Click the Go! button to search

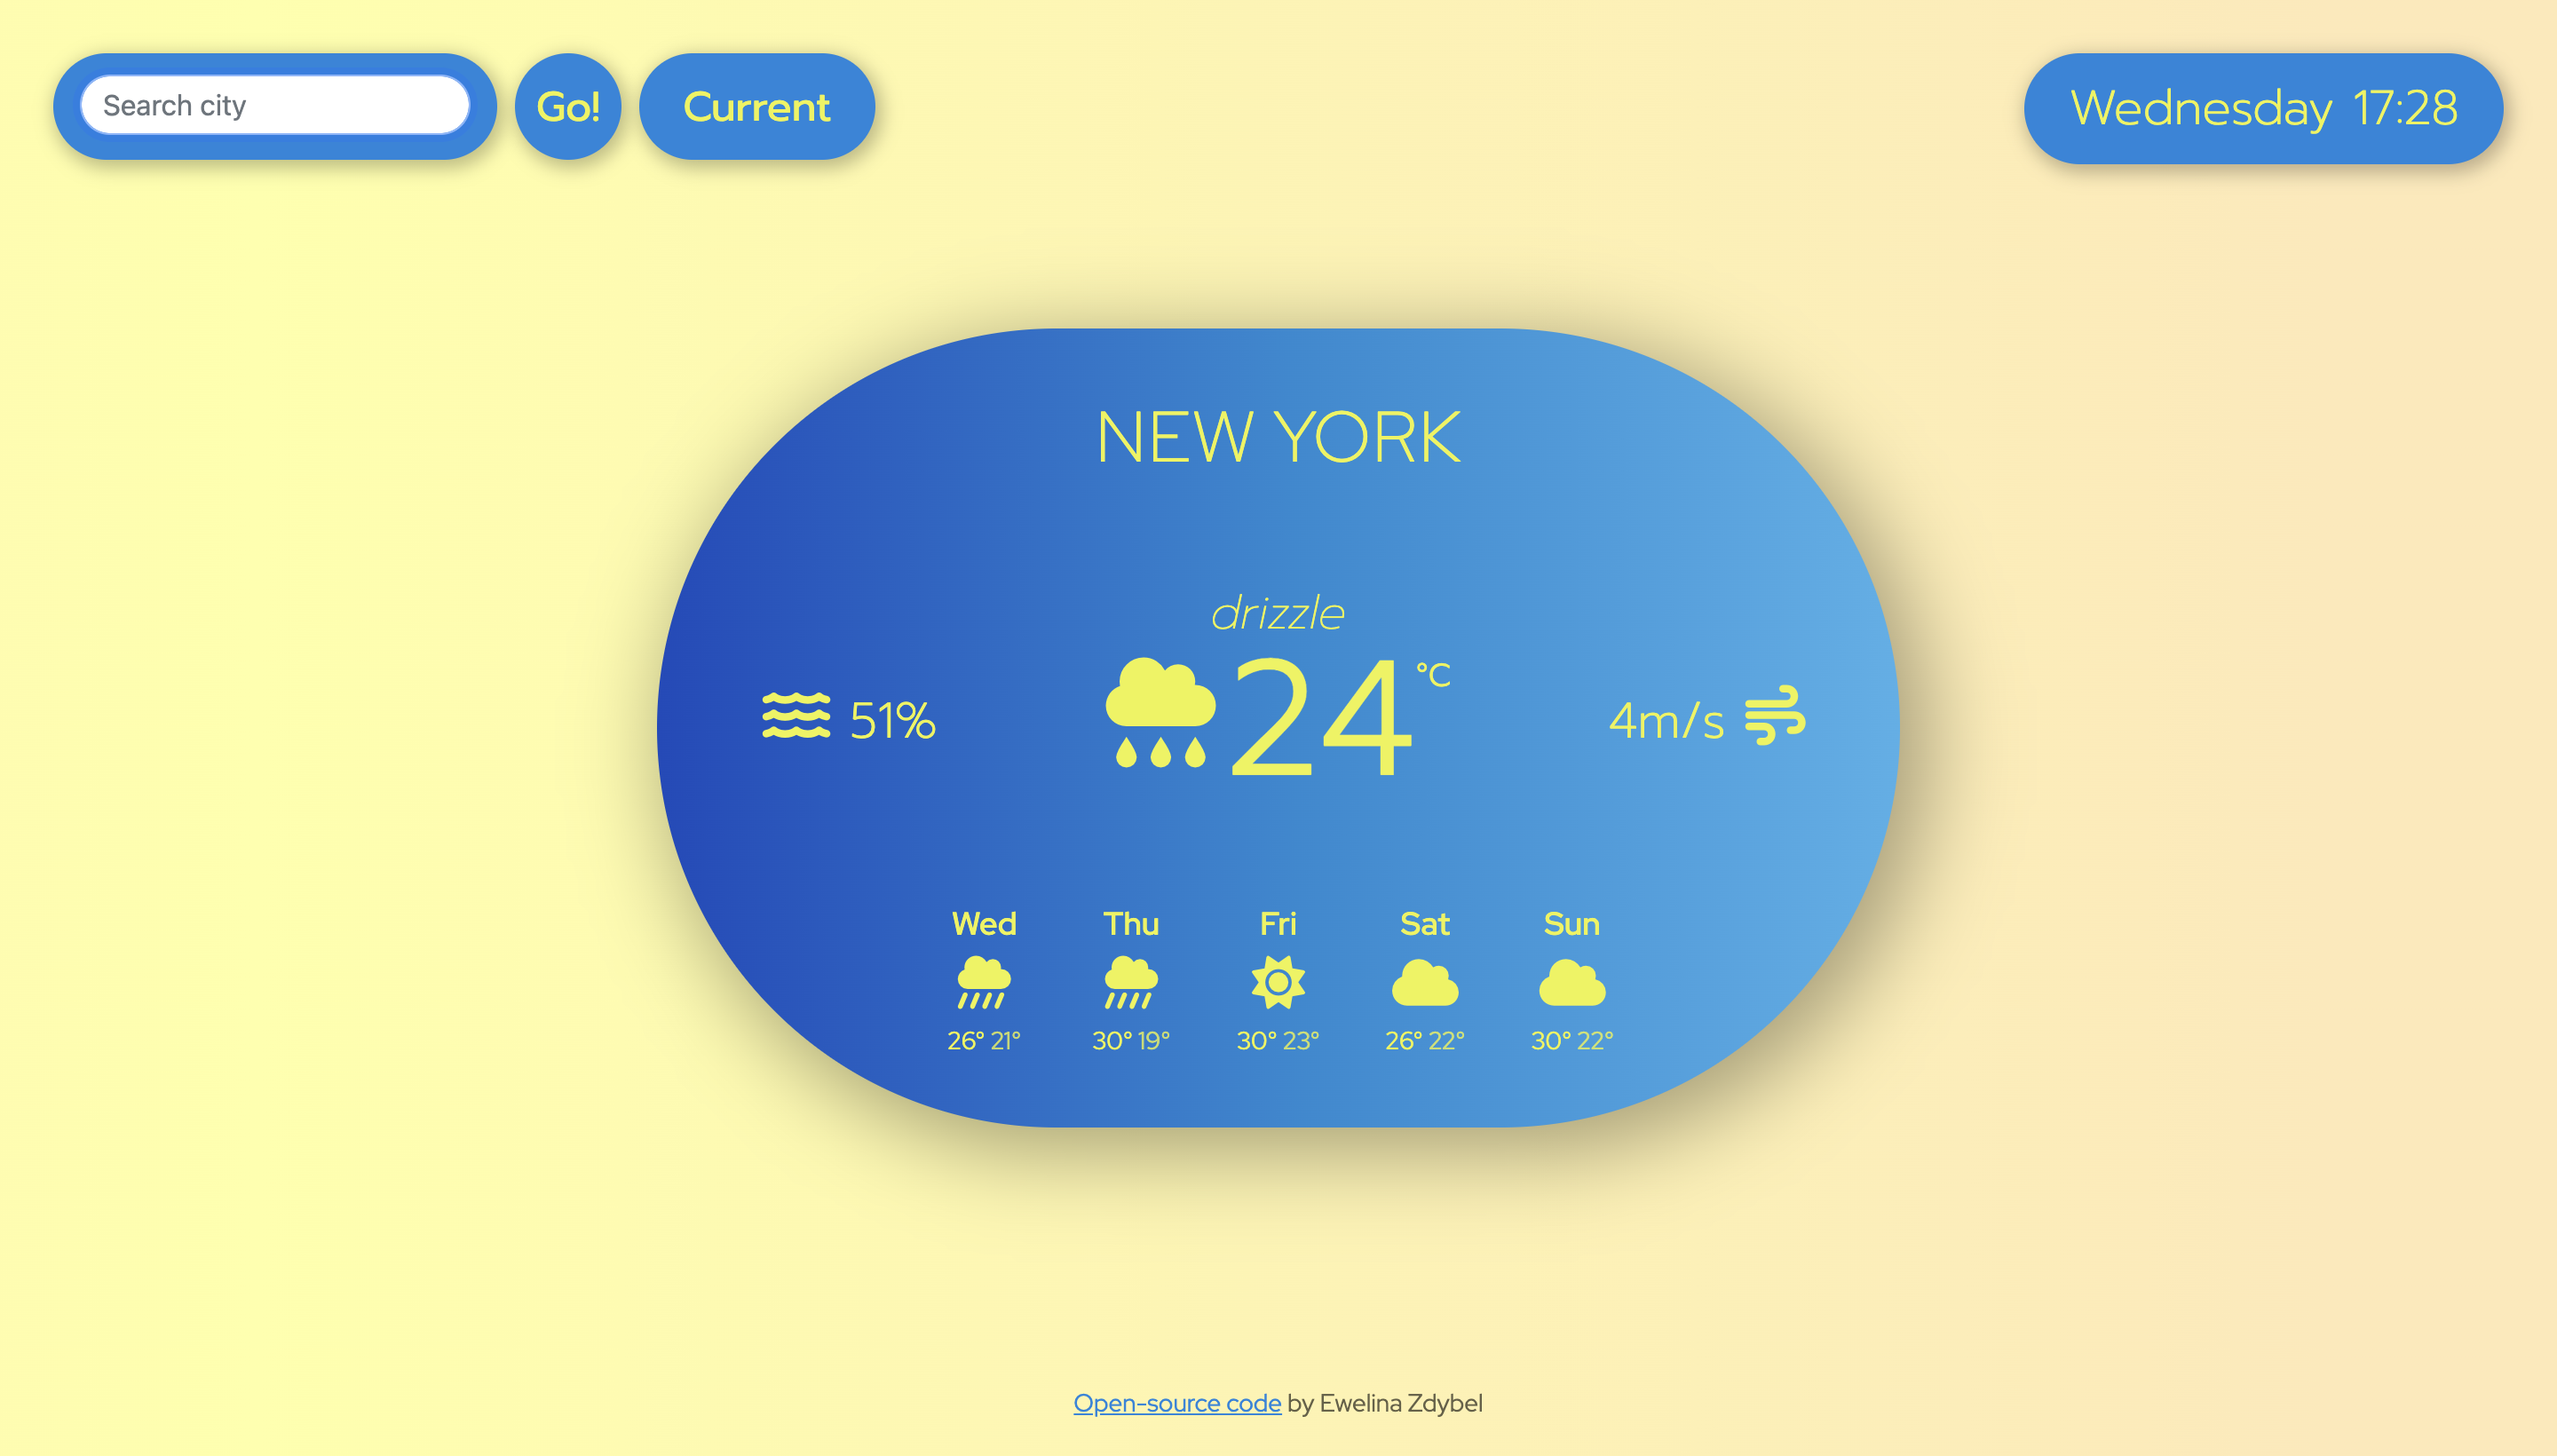[x=573, y=106]
